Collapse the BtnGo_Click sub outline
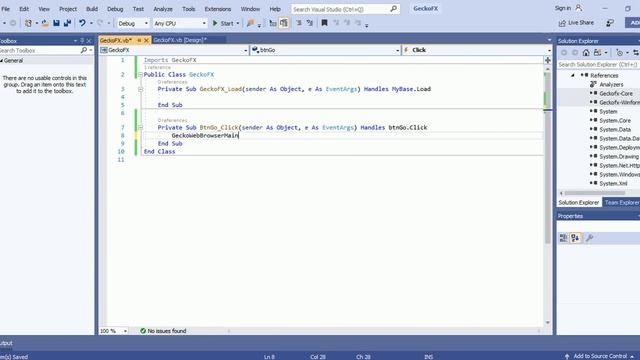640x360 pixels. (x=140, y=128)
